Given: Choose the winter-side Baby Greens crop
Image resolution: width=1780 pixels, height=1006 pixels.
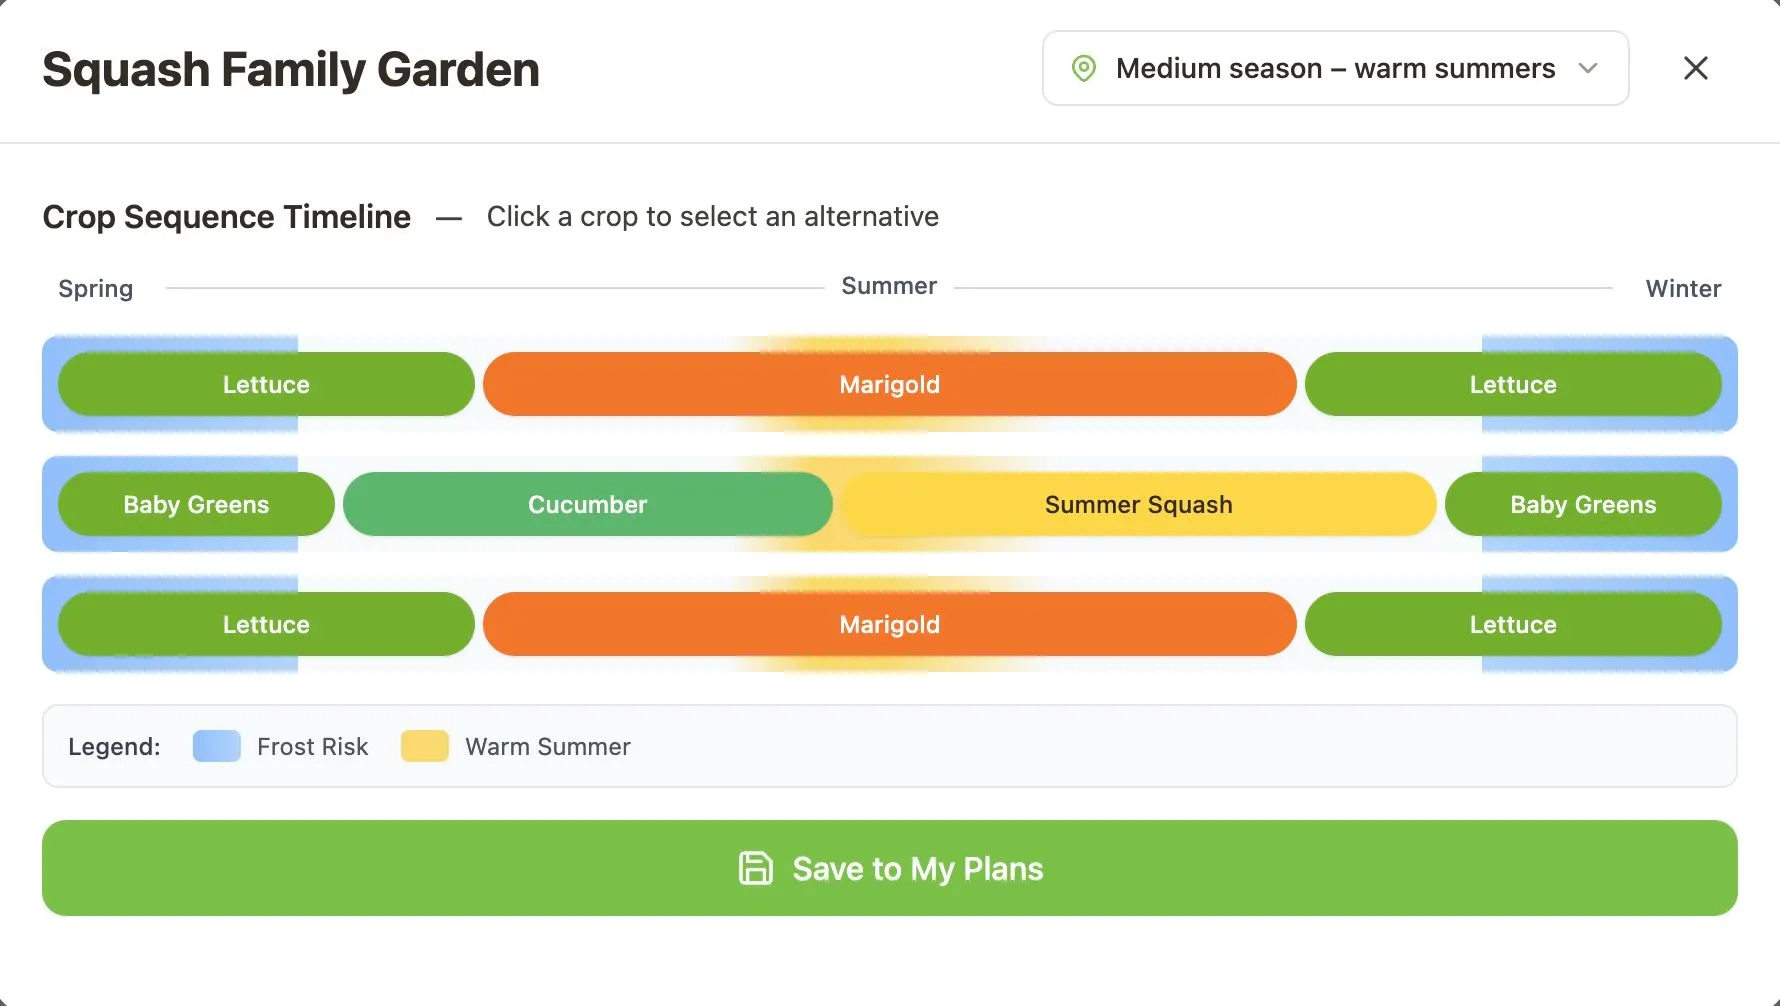Looking at the screenshot, I should coord(1582,504).
